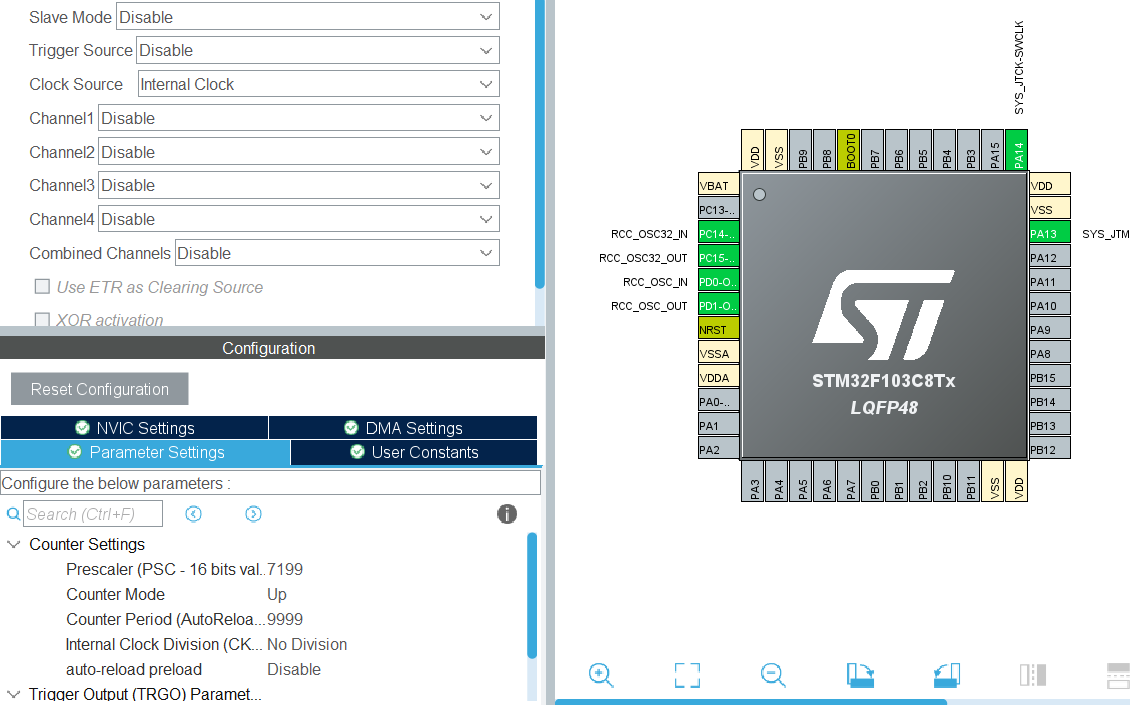Select pin PB15 on the chip

tap(1049, 378)
